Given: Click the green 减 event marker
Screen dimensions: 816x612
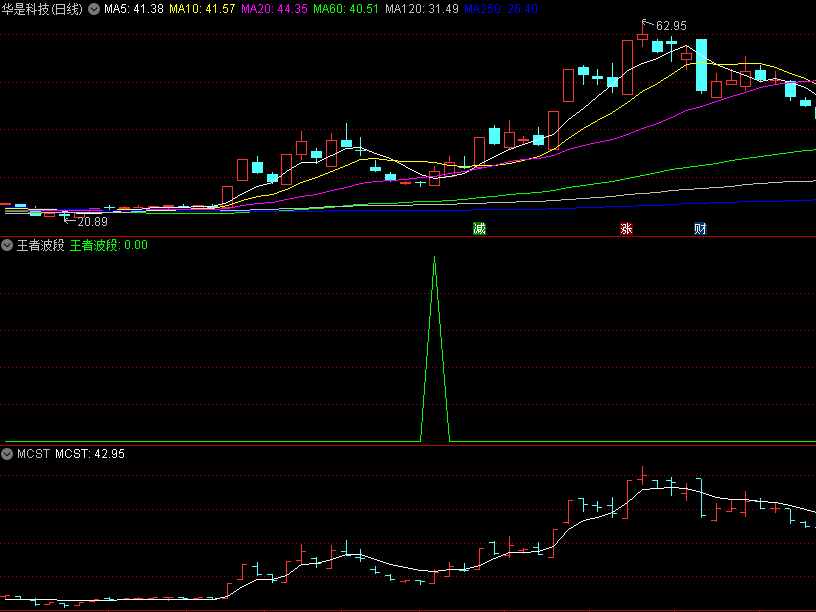Looking at the screenshot, I should pos(479,228).
